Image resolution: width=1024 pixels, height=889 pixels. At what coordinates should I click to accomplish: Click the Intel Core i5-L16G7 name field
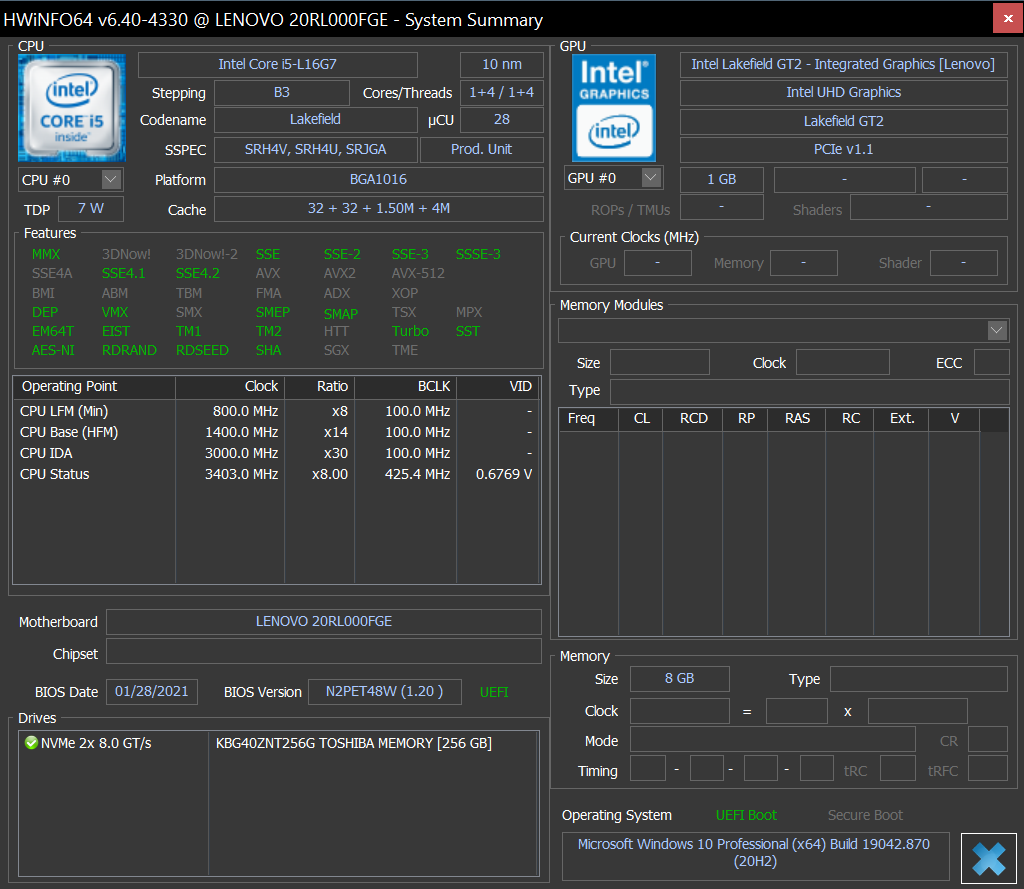click(x=277, y=65)
